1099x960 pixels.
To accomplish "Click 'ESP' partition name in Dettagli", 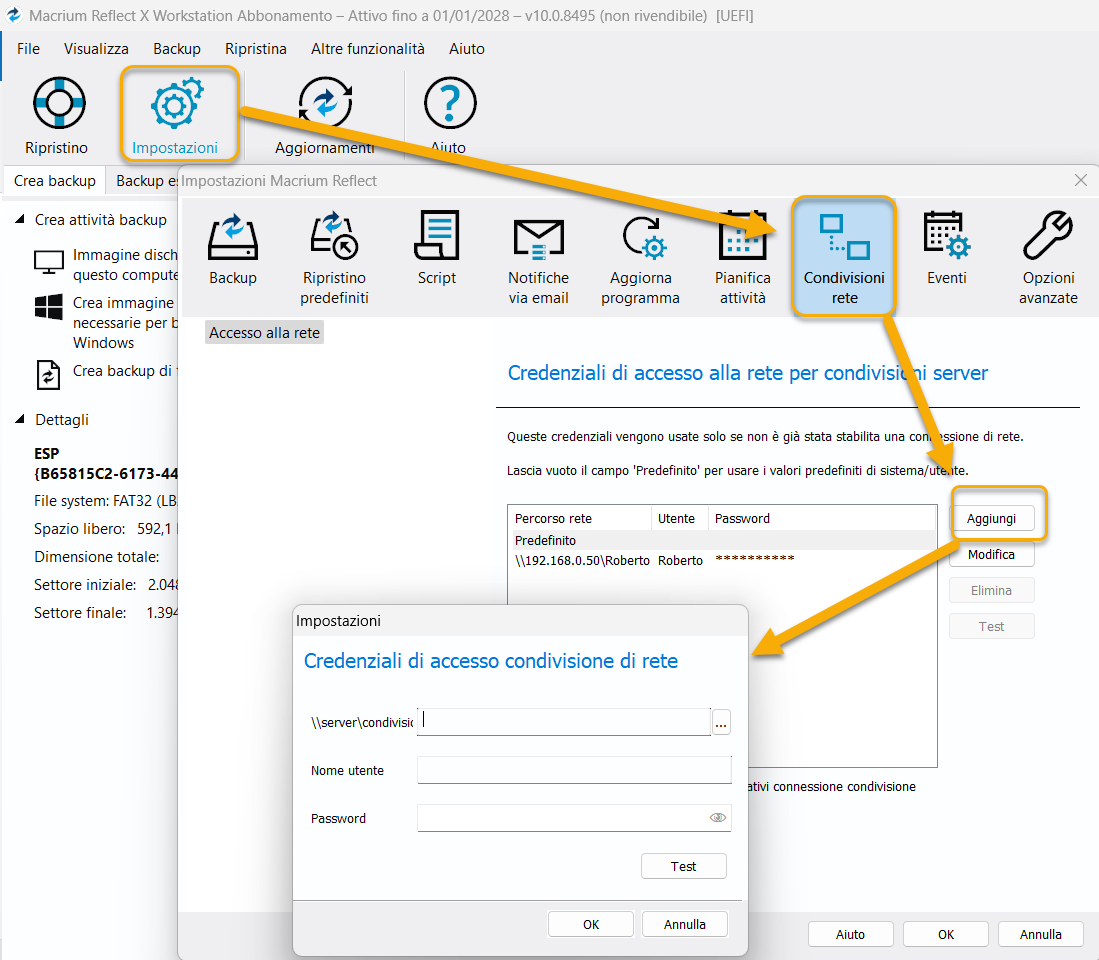I will coord(46,453).
